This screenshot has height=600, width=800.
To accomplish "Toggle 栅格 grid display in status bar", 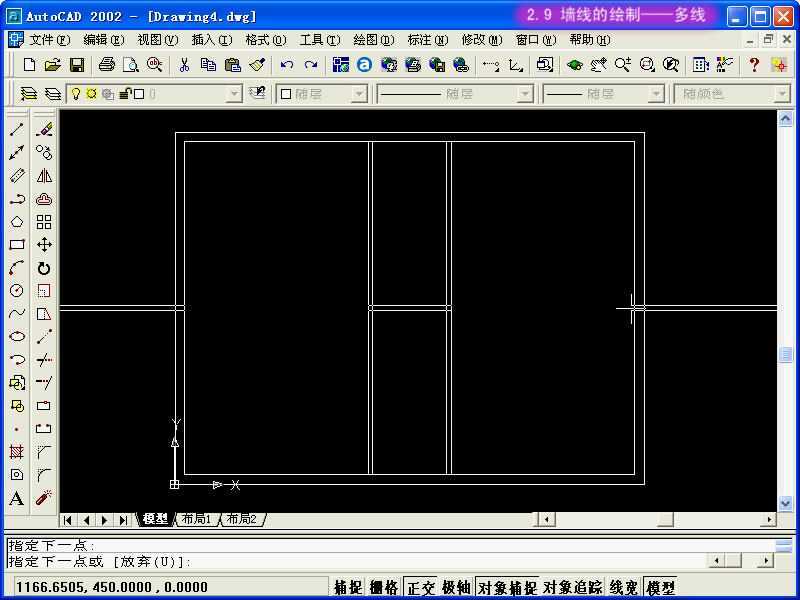I will [x=384, y=587].
